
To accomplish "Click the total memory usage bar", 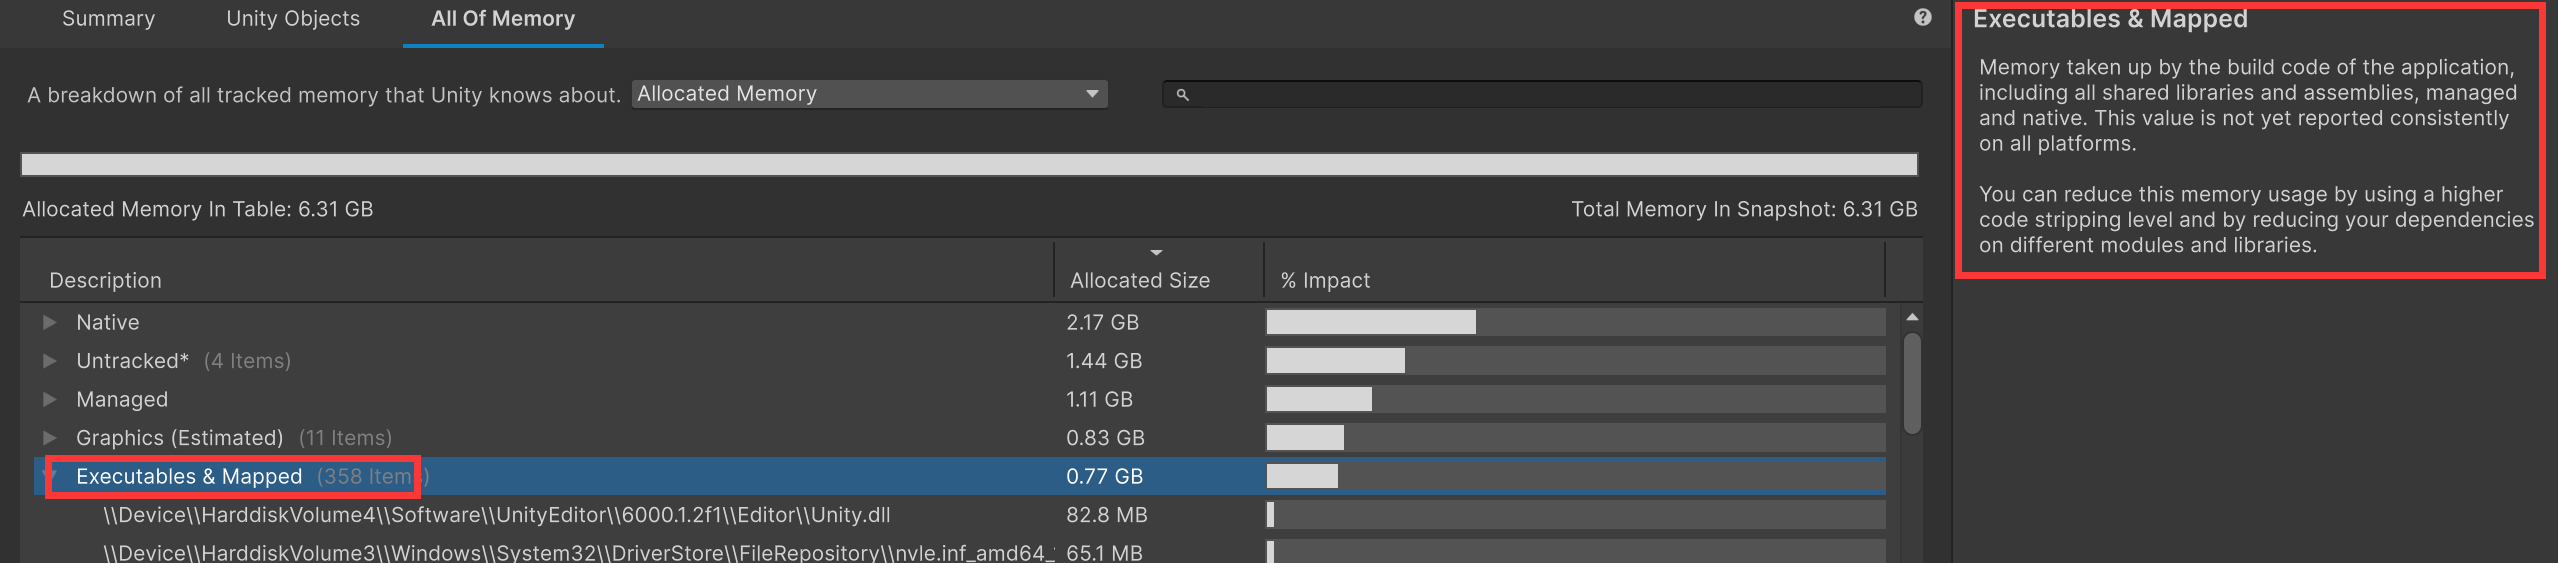I will point(968,165).
